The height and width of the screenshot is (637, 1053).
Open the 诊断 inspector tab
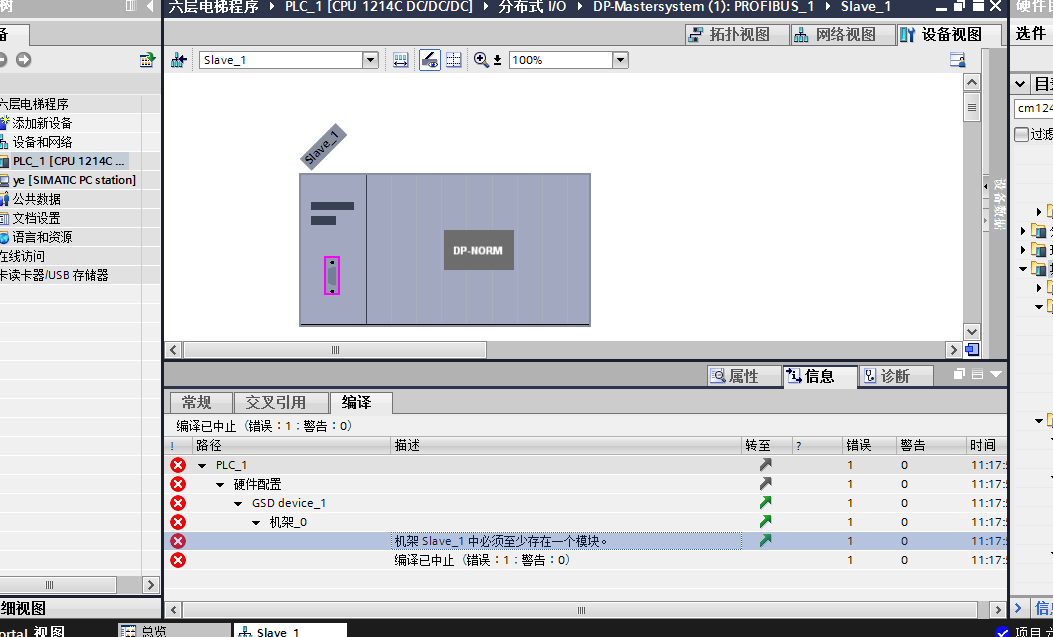tap(895, 376)
